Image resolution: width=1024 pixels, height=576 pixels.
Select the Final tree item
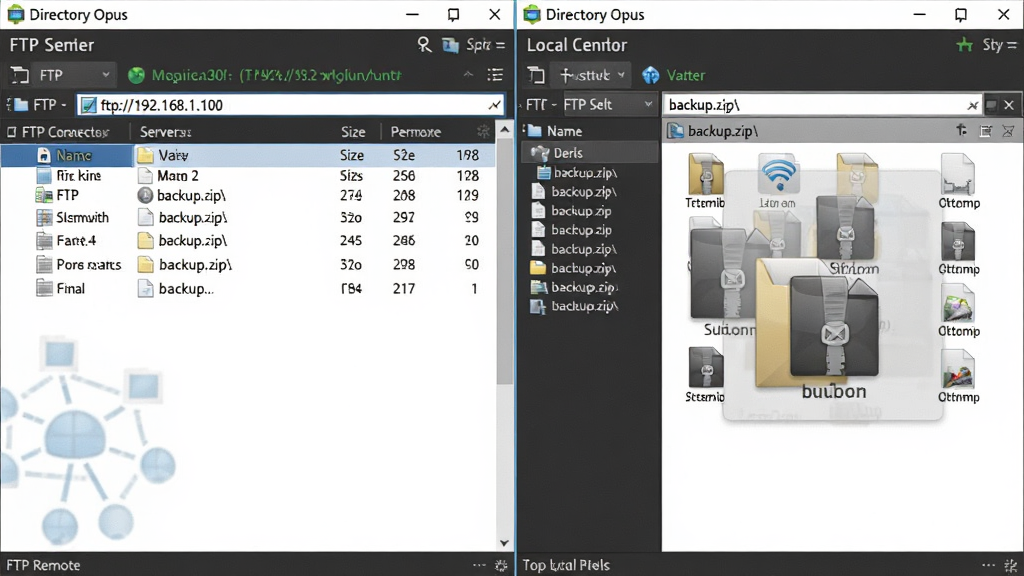click(61, 289)
